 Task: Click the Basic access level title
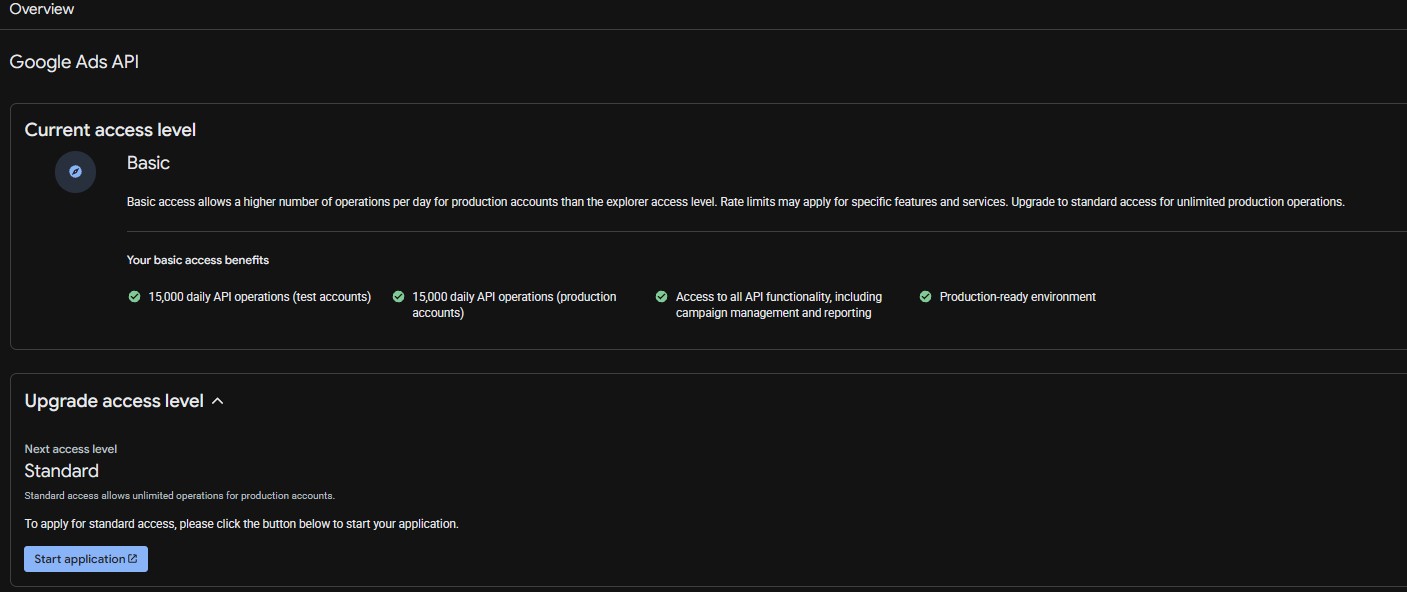tap(148, 163)
